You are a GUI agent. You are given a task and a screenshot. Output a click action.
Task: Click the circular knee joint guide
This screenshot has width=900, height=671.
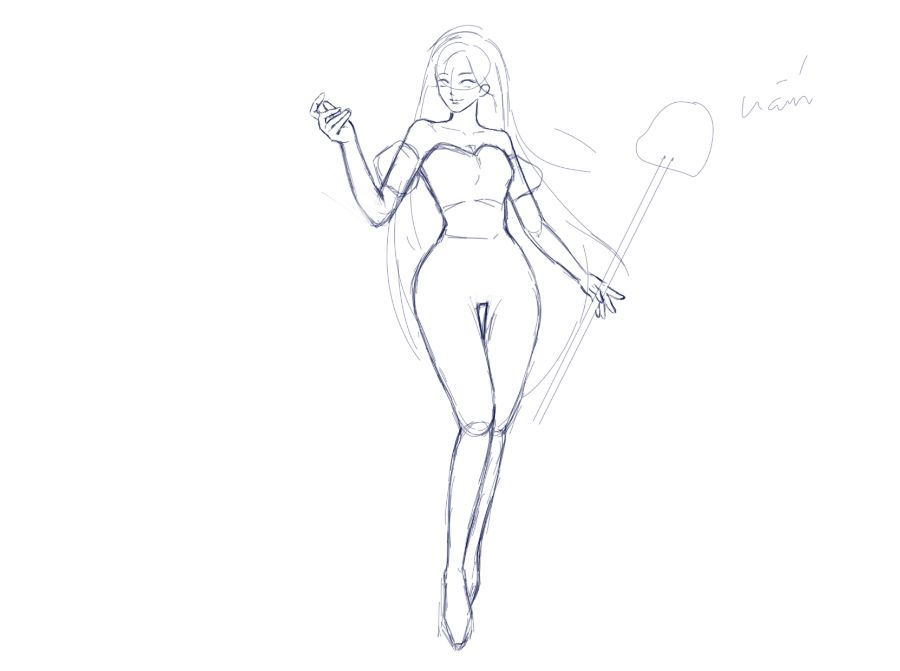(478, 429)
